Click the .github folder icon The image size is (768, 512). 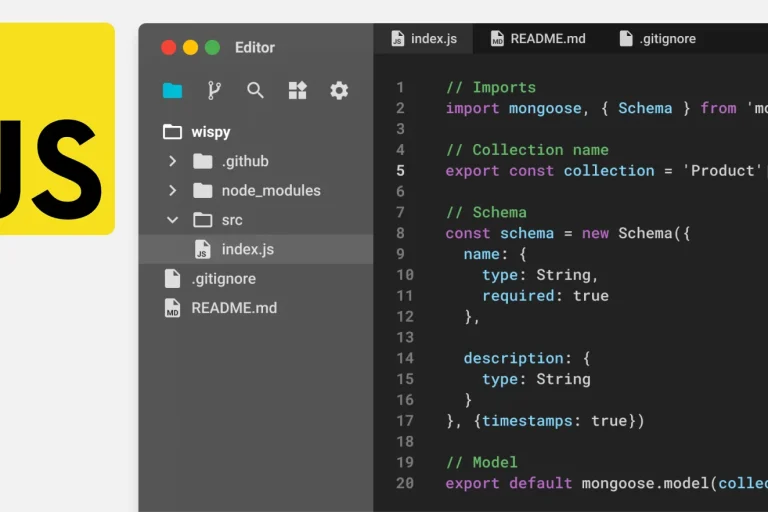pos(202,161)
